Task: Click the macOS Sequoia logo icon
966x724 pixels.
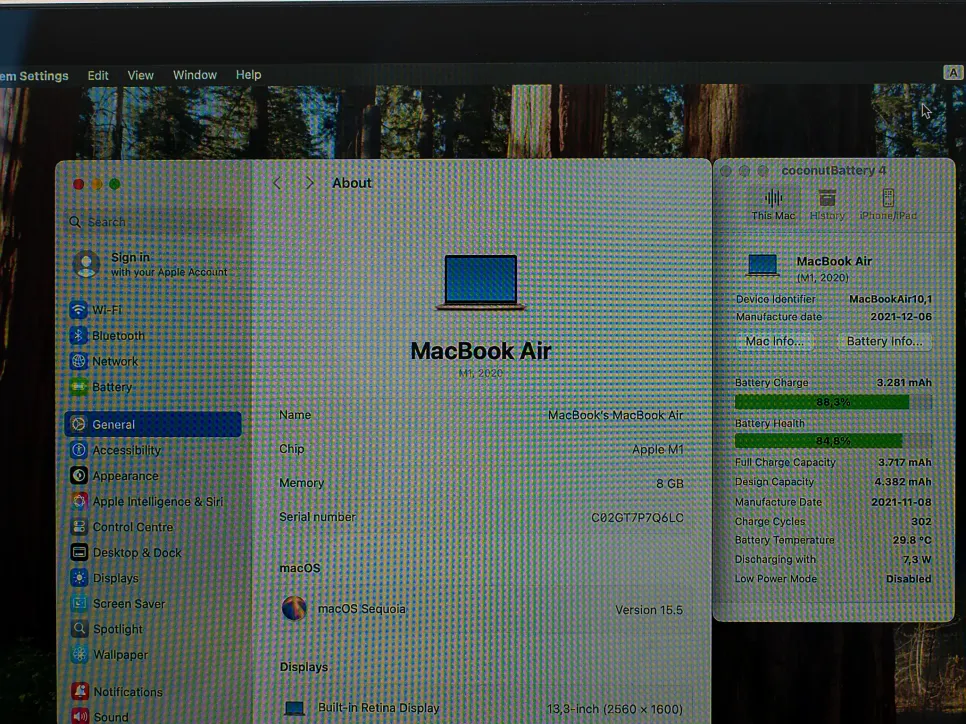Action: pos(294,608)
